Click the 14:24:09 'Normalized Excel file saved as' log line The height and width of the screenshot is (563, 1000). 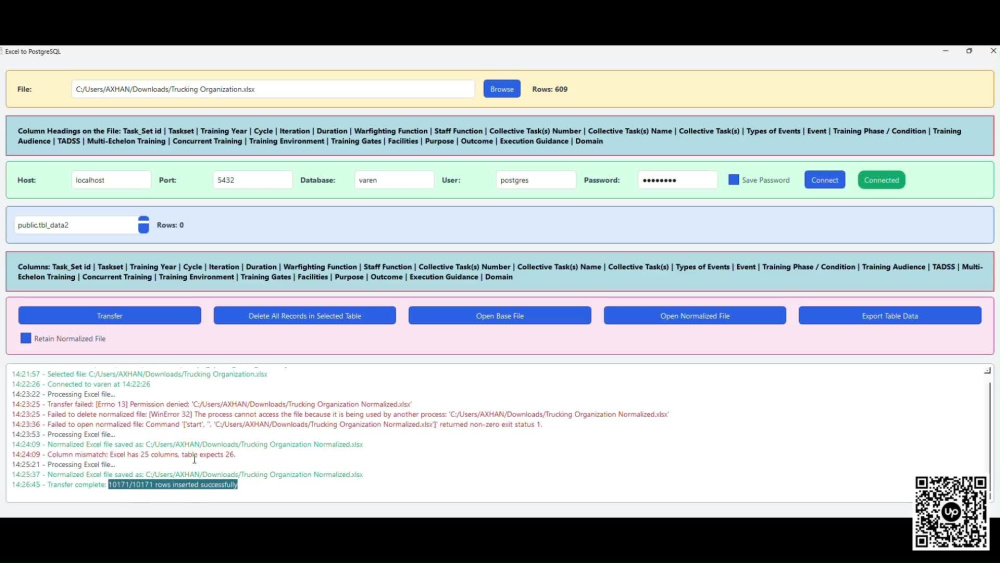coord(188,444)
